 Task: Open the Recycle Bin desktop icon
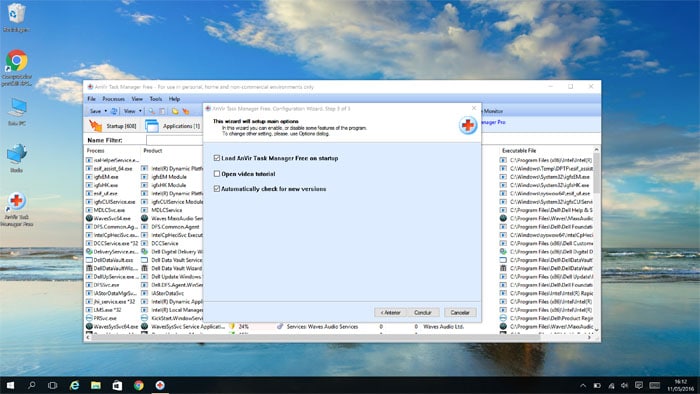[x=16, y=18]
